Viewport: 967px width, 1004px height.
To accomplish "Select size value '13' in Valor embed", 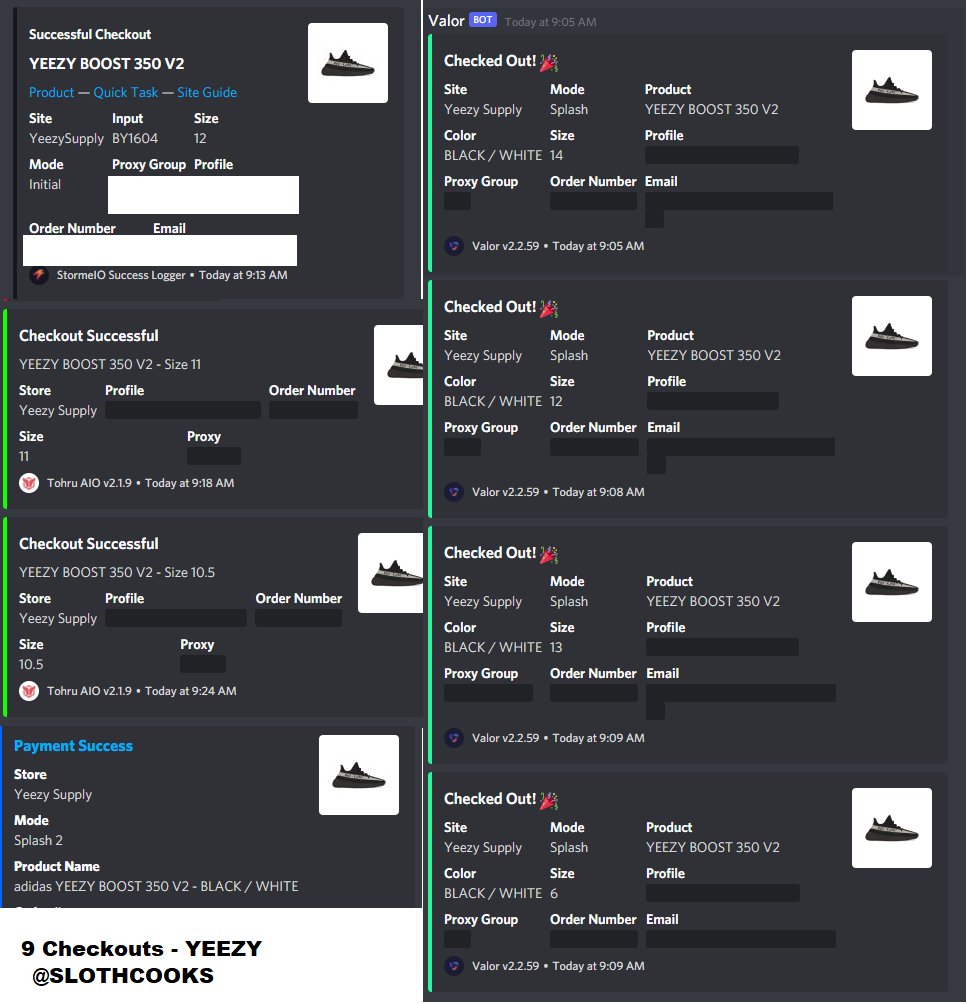I will [x=556, y=647].
